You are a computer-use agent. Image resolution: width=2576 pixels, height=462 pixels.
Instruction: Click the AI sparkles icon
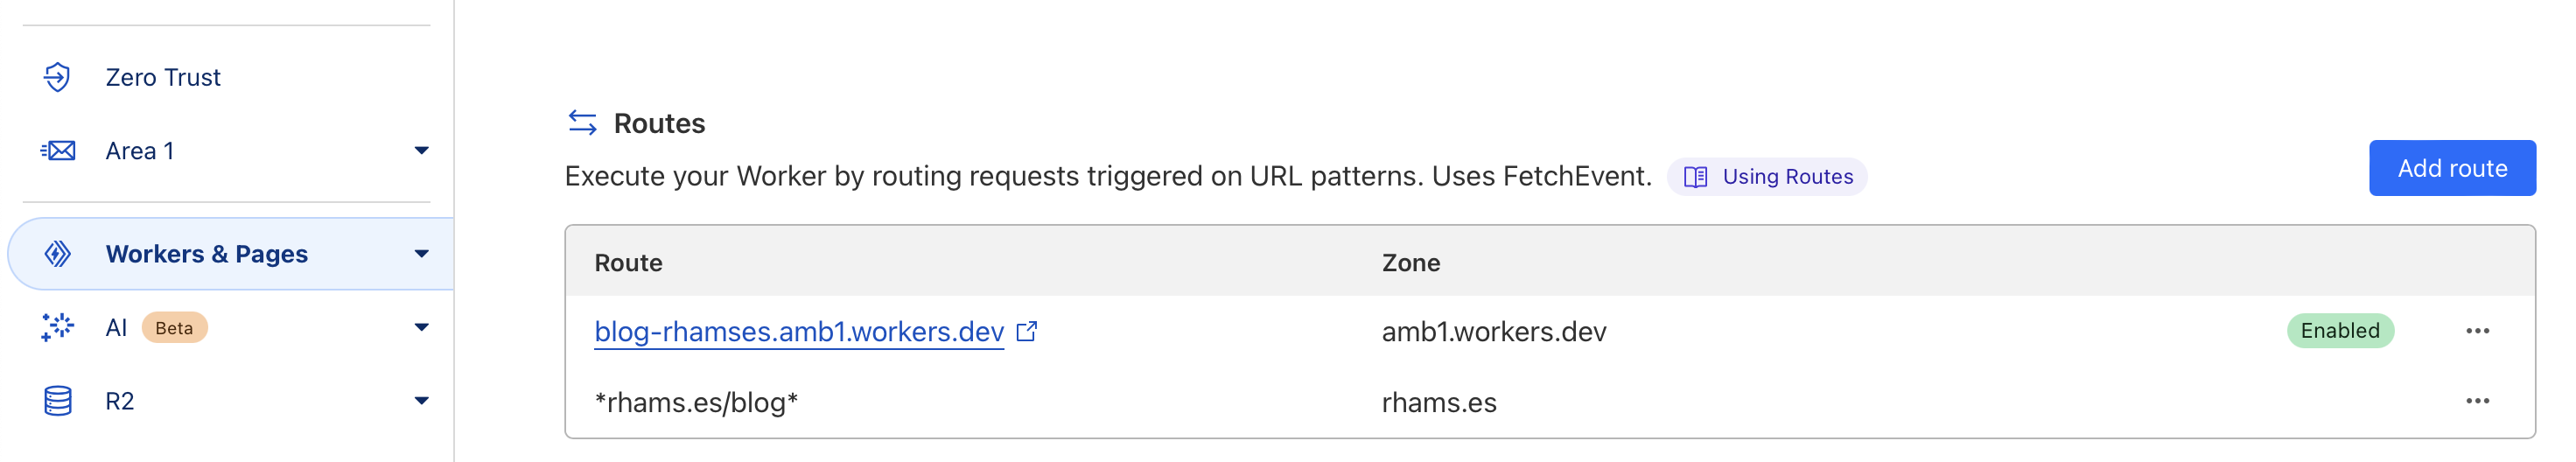coord(58,327)
